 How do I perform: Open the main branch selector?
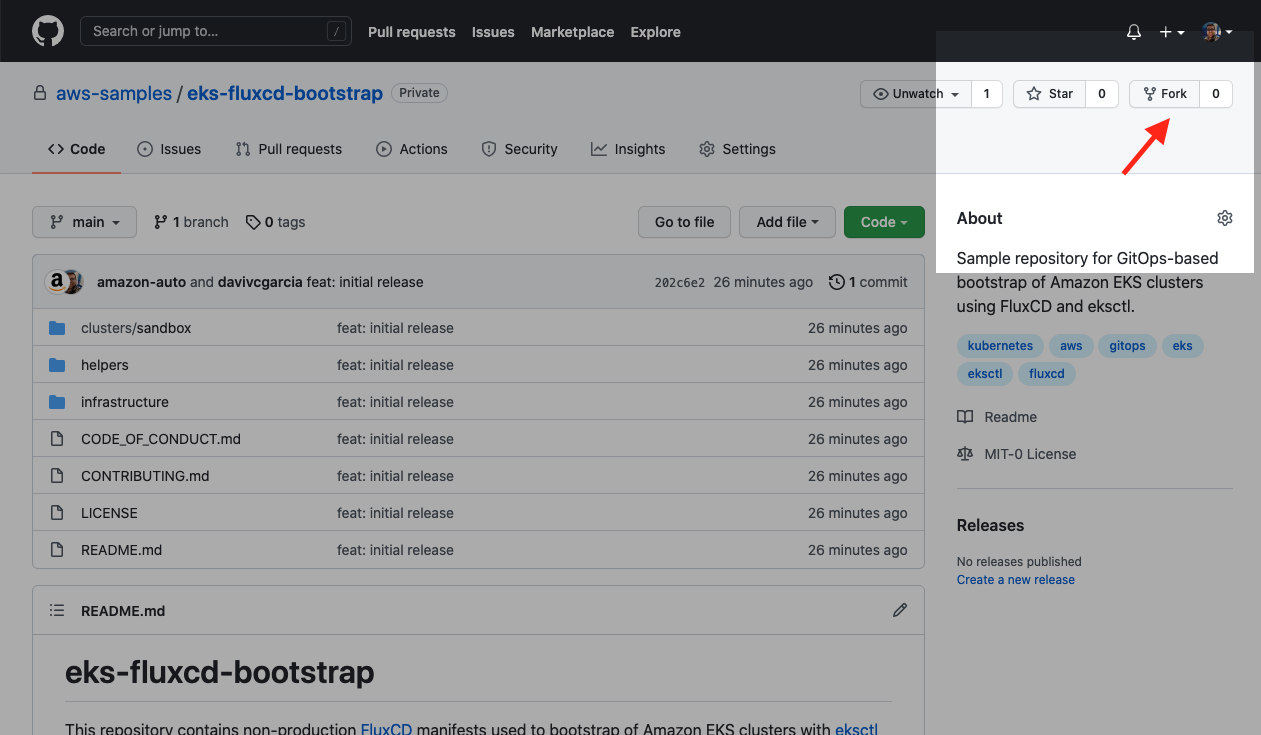coord(84,222)
